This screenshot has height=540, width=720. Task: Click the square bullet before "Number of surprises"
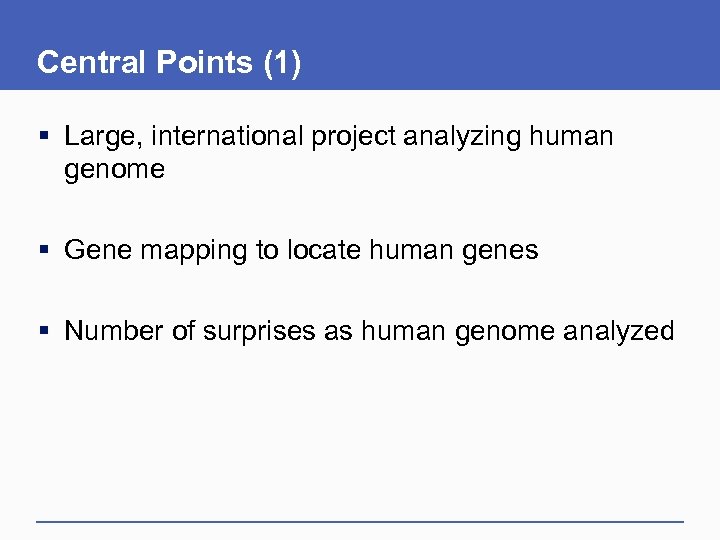coord(46,332)
